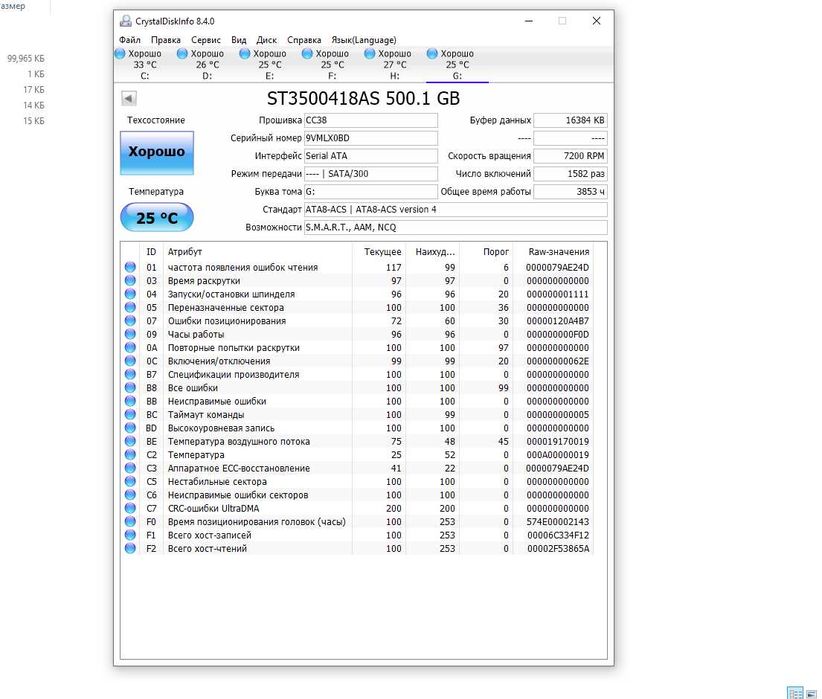Click the buffer size 16384 KB field
Viewport: 822px width, 699px height.
click(x=570, y=120)
